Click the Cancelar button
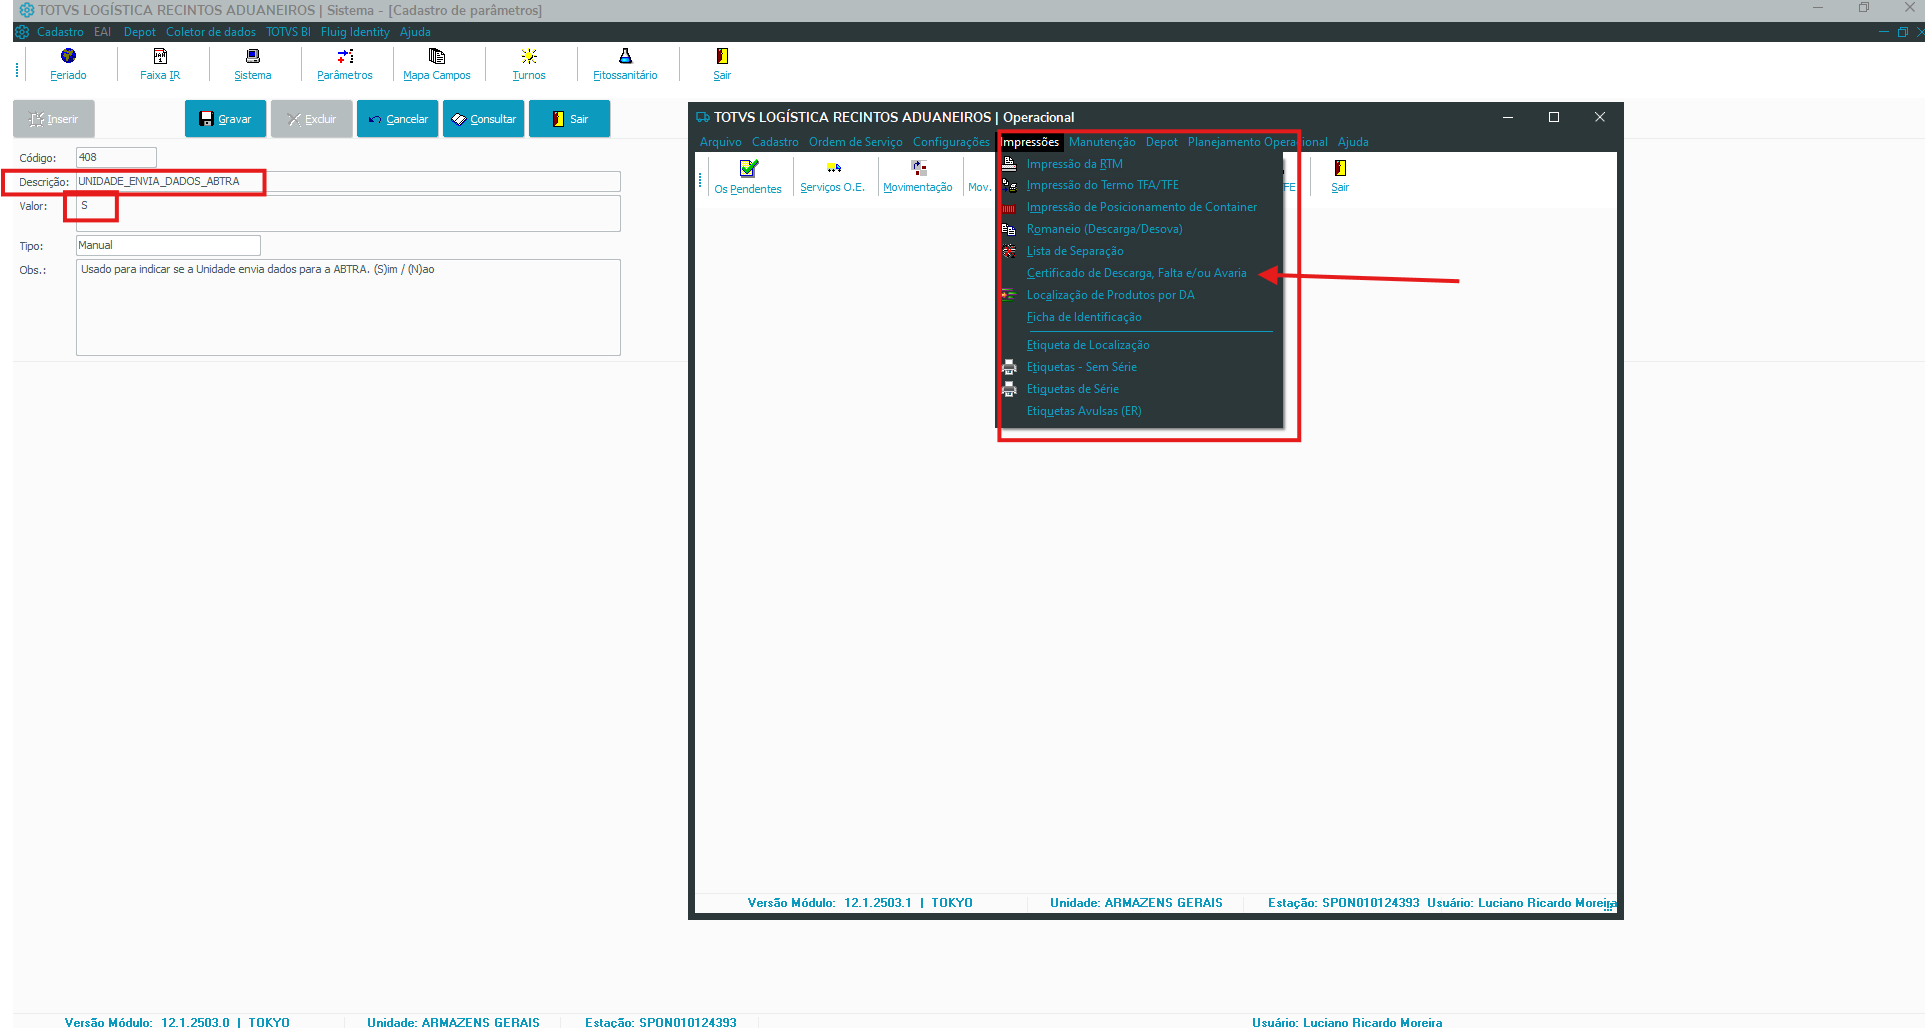The height and width of the screenshot is (1028, 1925). point(397,119)
